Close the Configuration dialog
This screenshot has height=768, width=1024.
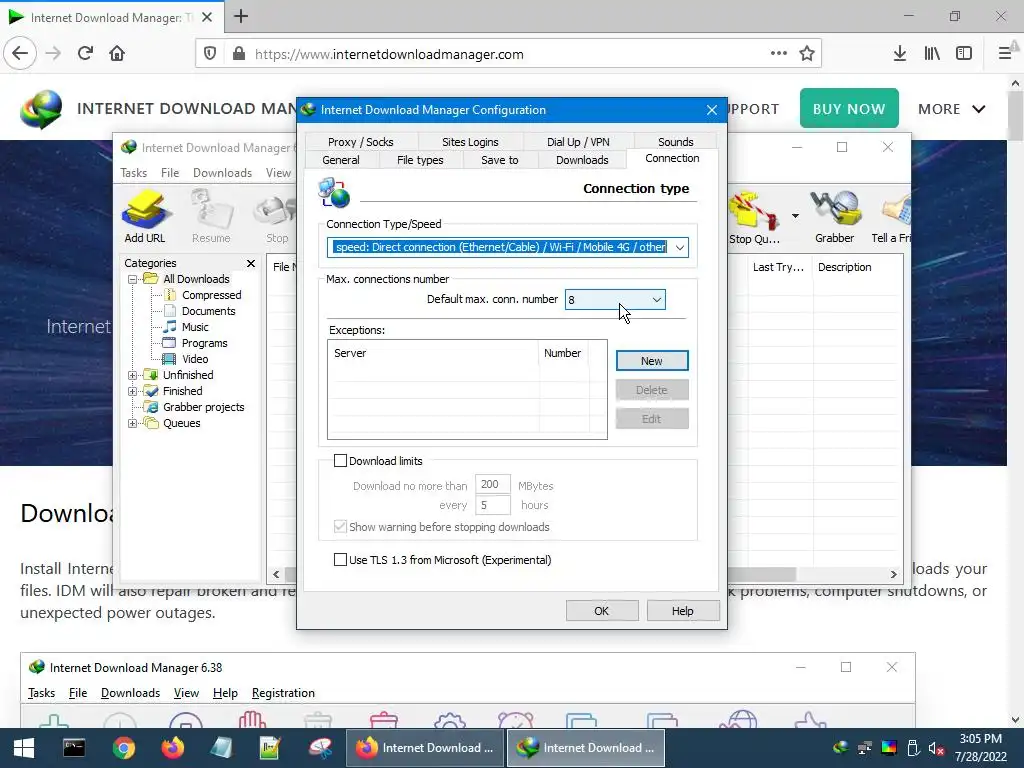click(x=712, y=110)
